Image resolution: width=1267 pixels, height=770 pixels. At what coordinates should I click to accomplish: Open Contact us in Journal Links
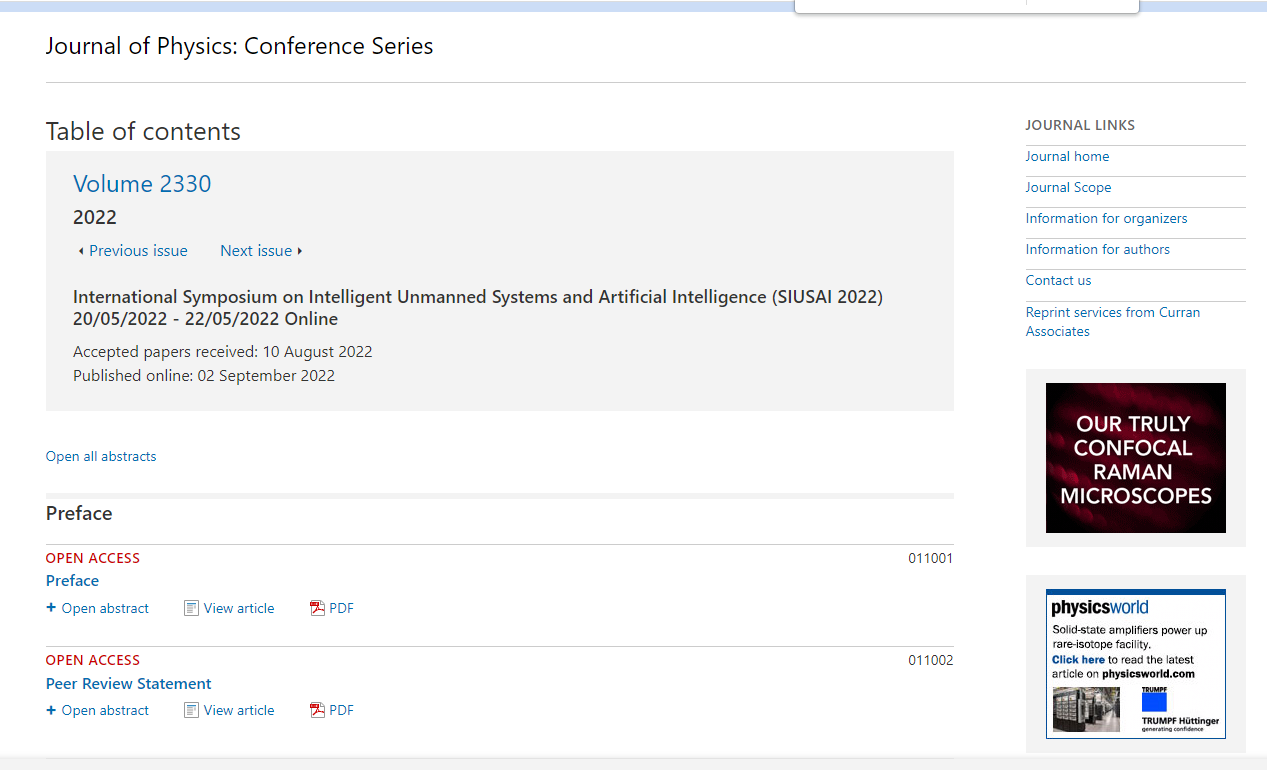(1058, 280)
